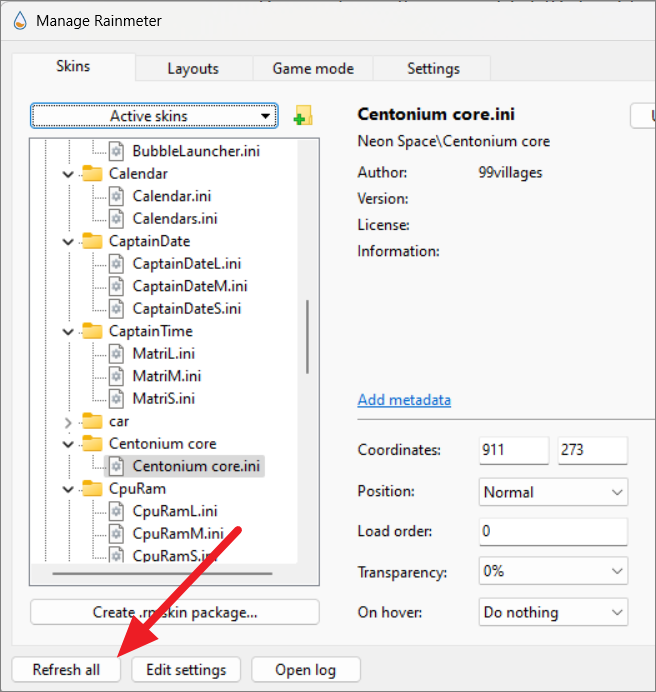This screenshot has width=656, height=692.
Task: Click the Refresh all button
Action: coord(66,669)
